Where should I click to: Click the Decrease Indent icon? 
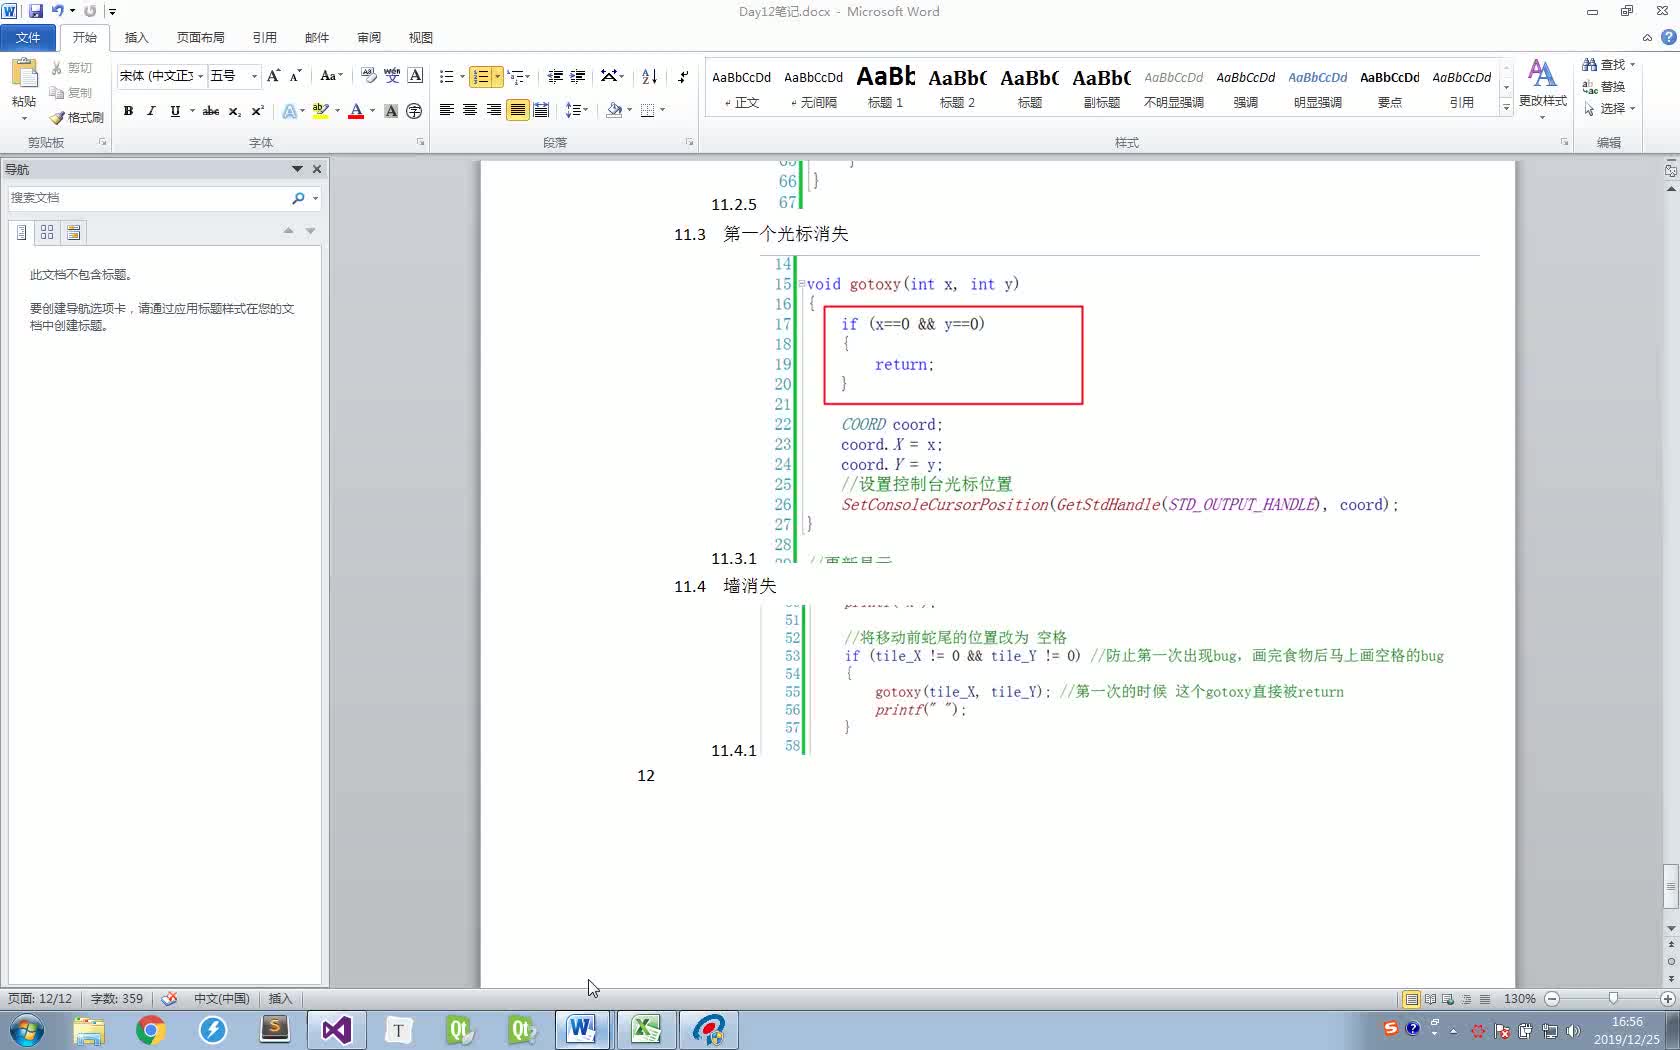point(555,77)
